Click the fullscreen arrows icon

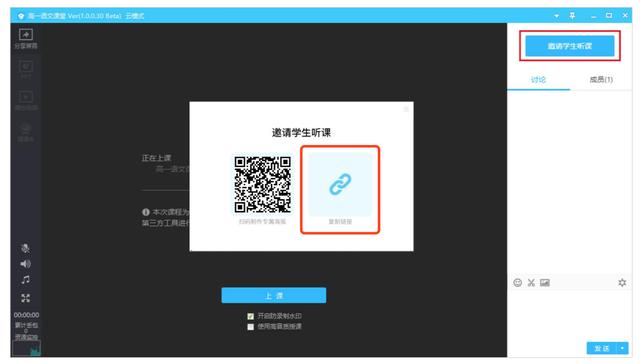tap(25, 298)
